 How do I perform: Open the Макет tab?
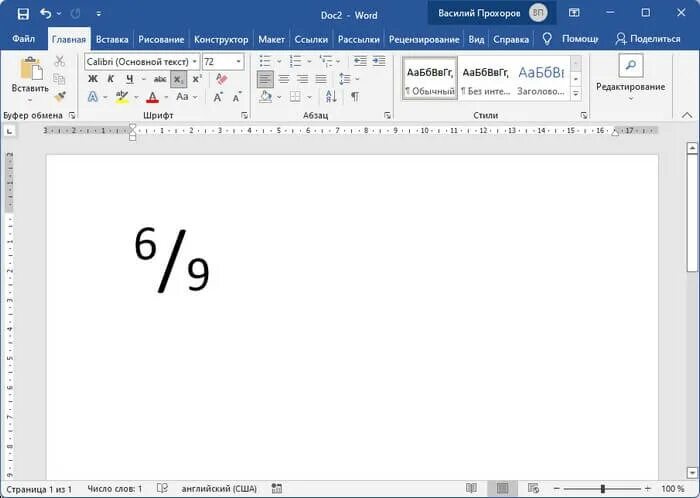pyautogui.click(x=271, y=39)
